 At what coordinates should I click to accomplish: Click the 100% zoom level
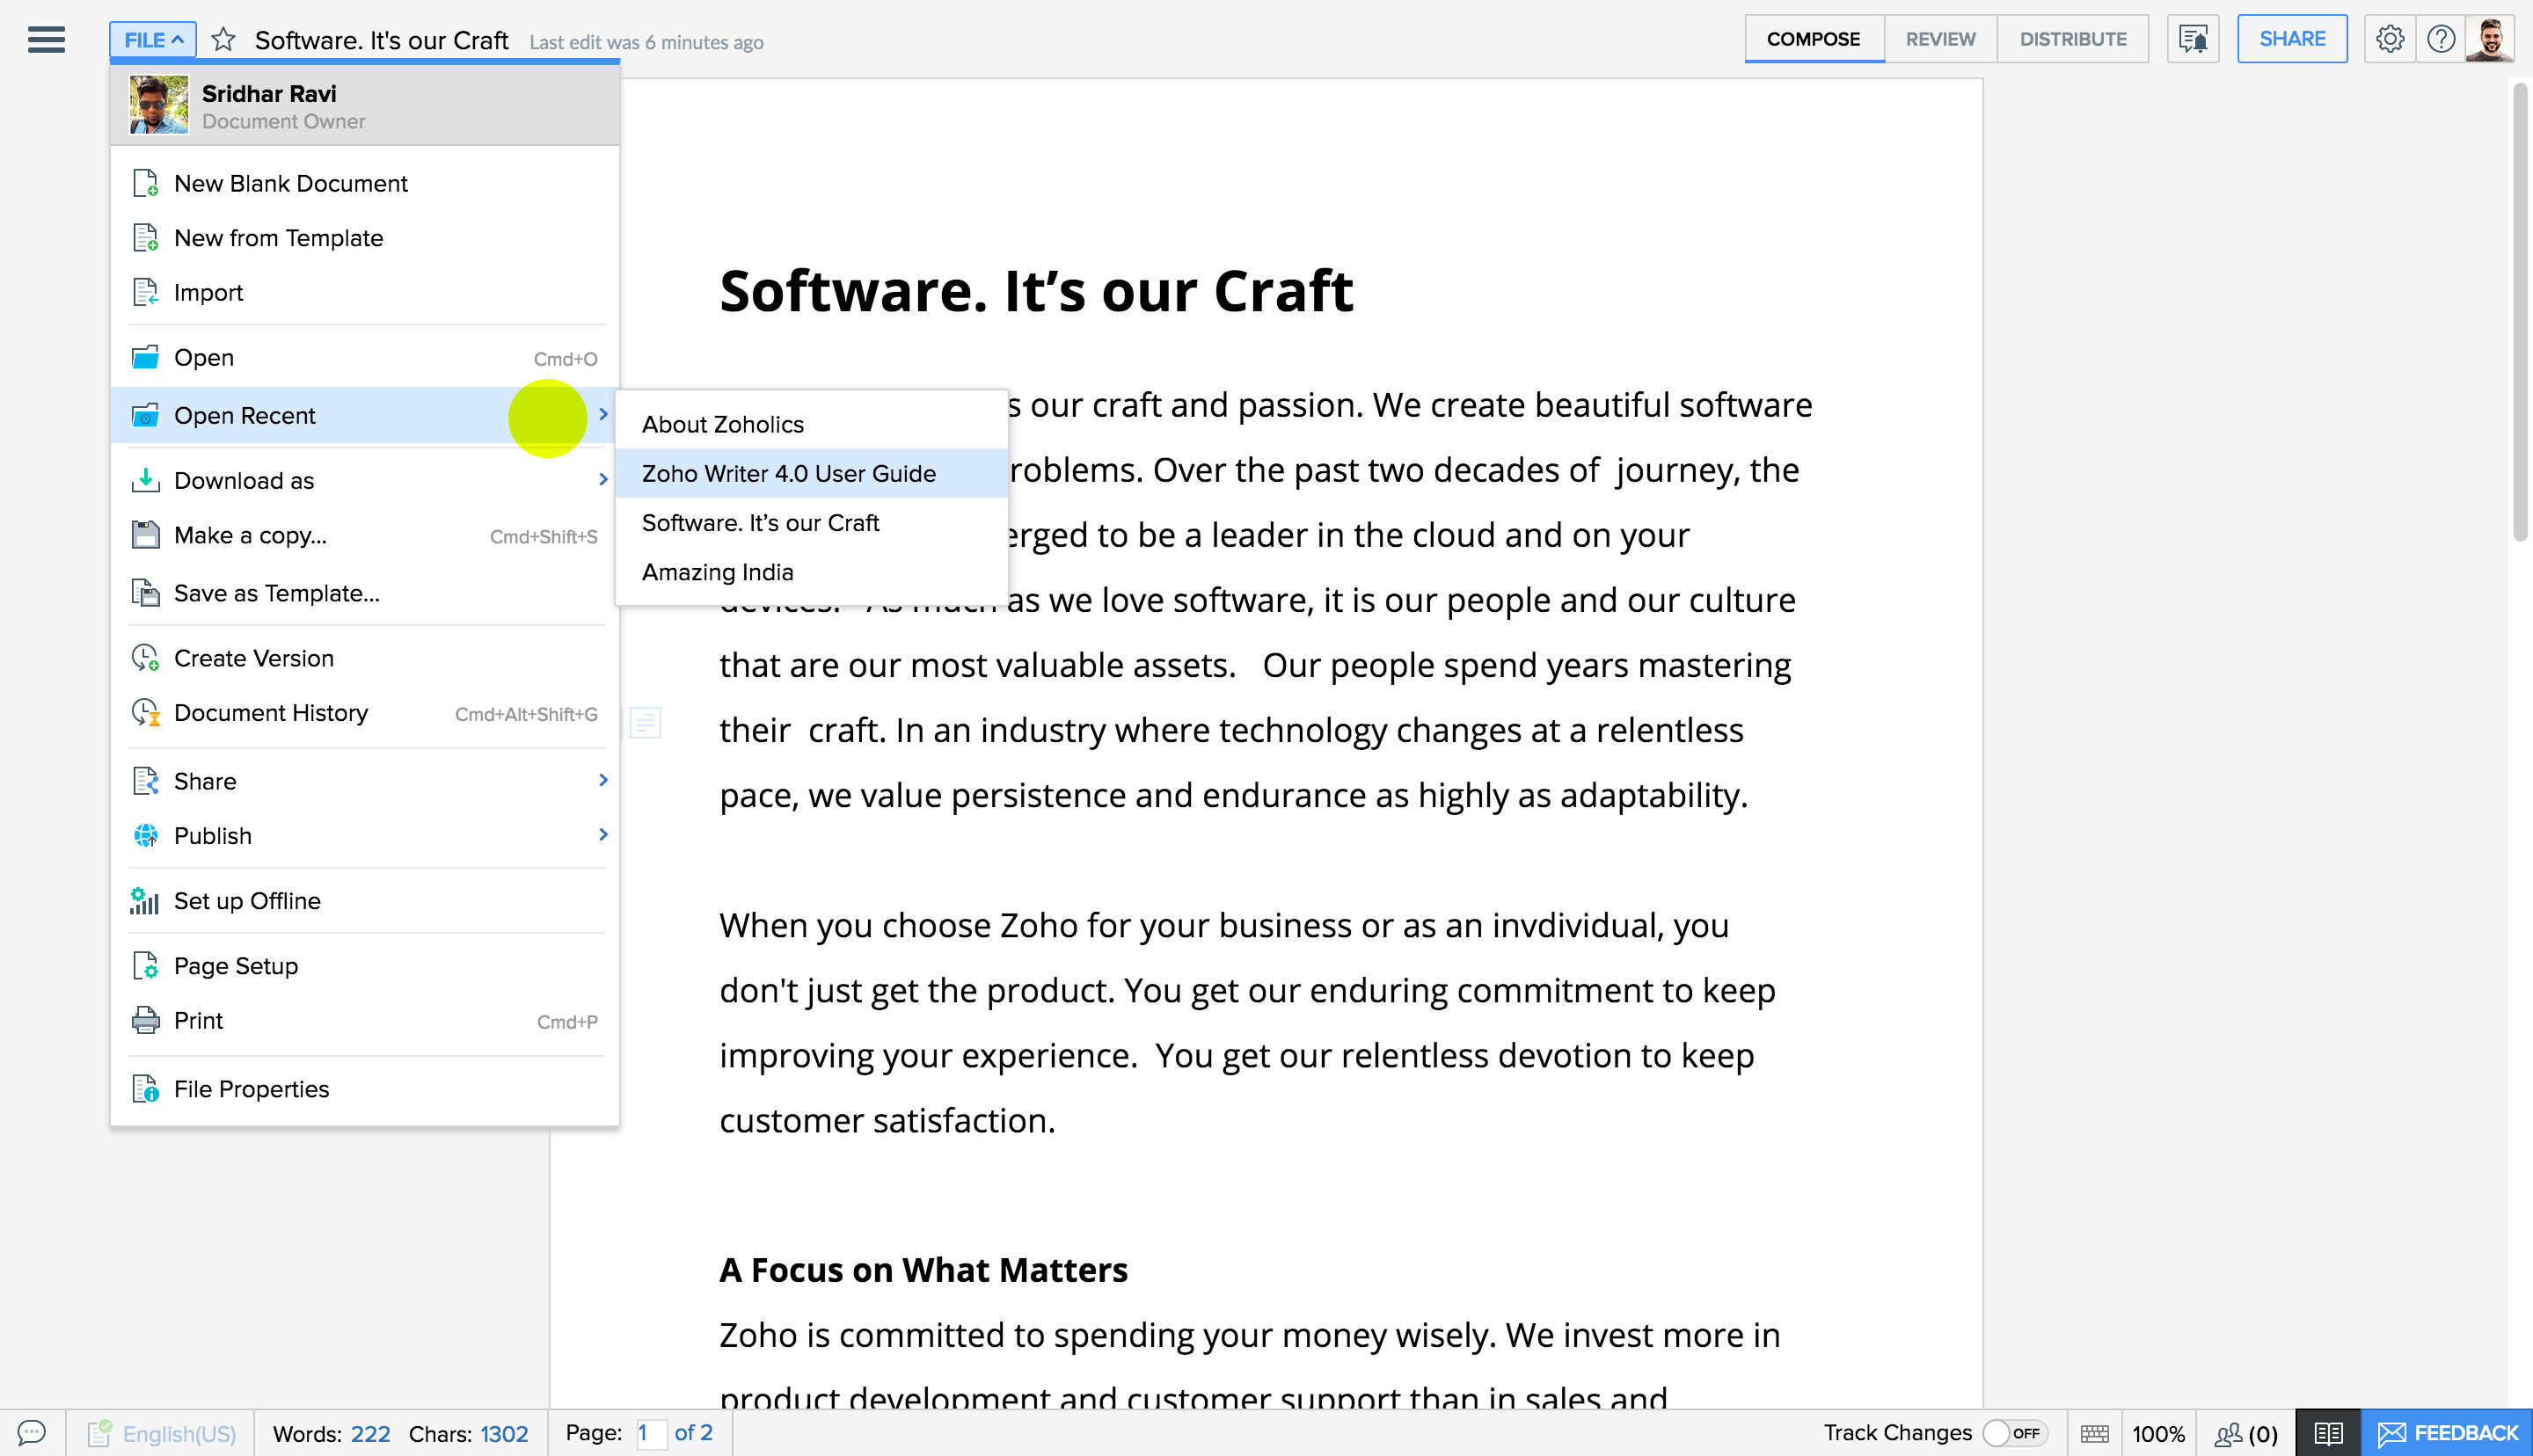(2157, 1433)
